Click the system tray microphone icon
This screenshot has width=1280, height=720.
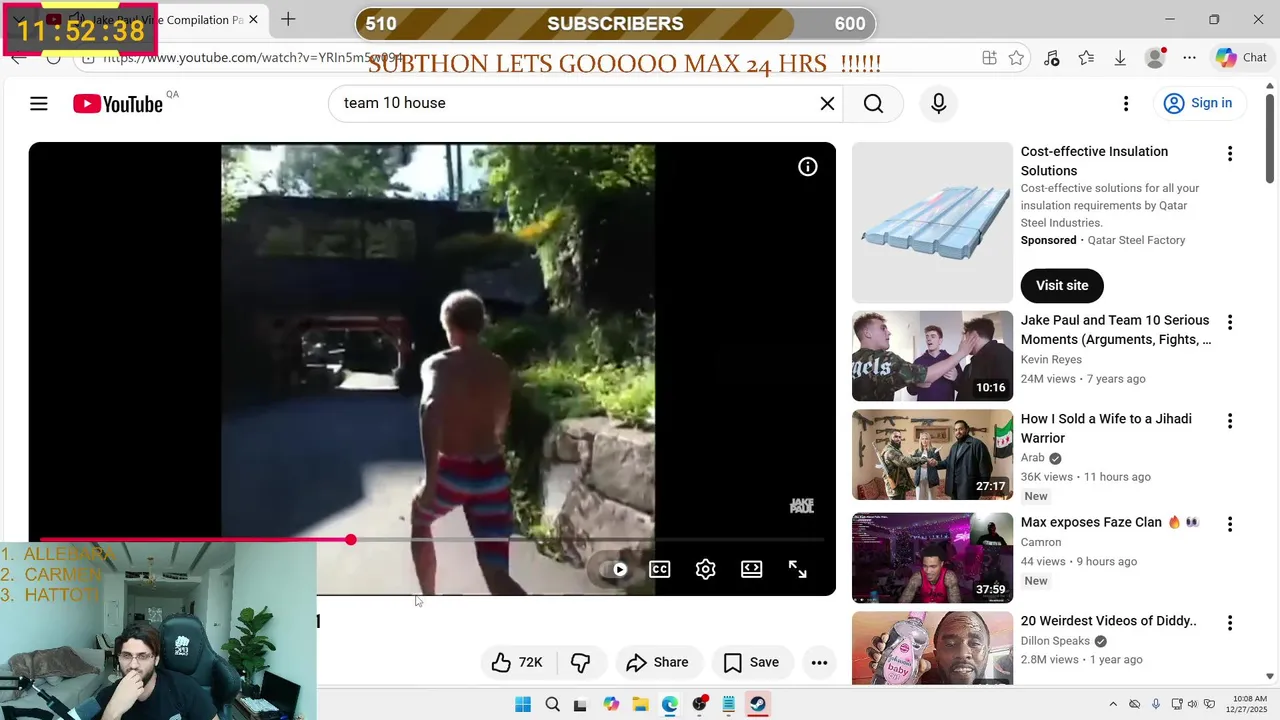click(1156, 704)
